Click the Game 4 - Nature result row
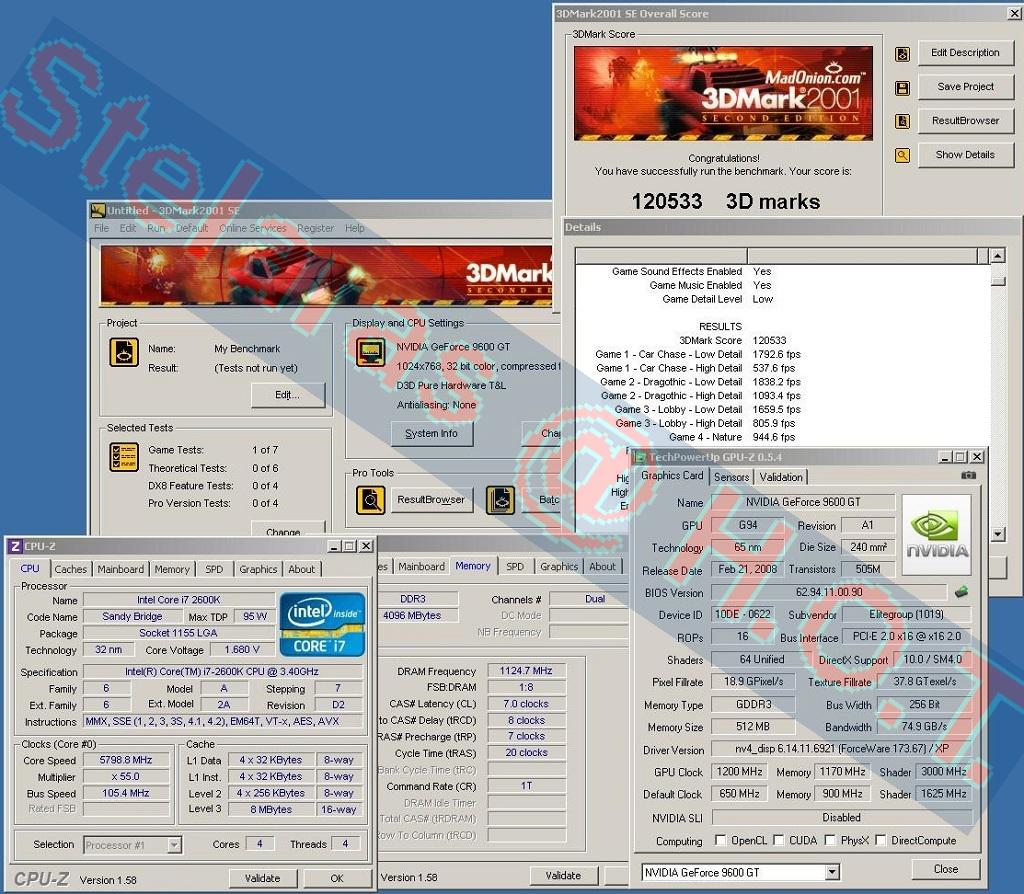The width and height of the screenshot is (1024, 894). pyautogui.click(x=731, y=437)
